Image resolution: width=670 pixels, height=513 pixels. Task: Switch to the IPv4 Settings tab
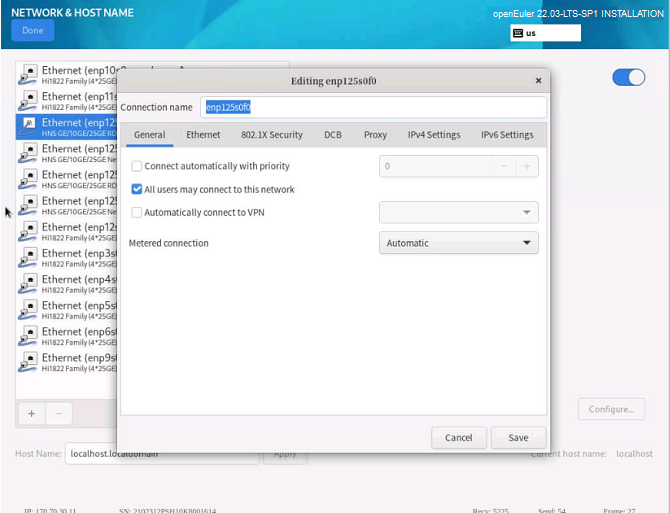(x=434, y=135)
